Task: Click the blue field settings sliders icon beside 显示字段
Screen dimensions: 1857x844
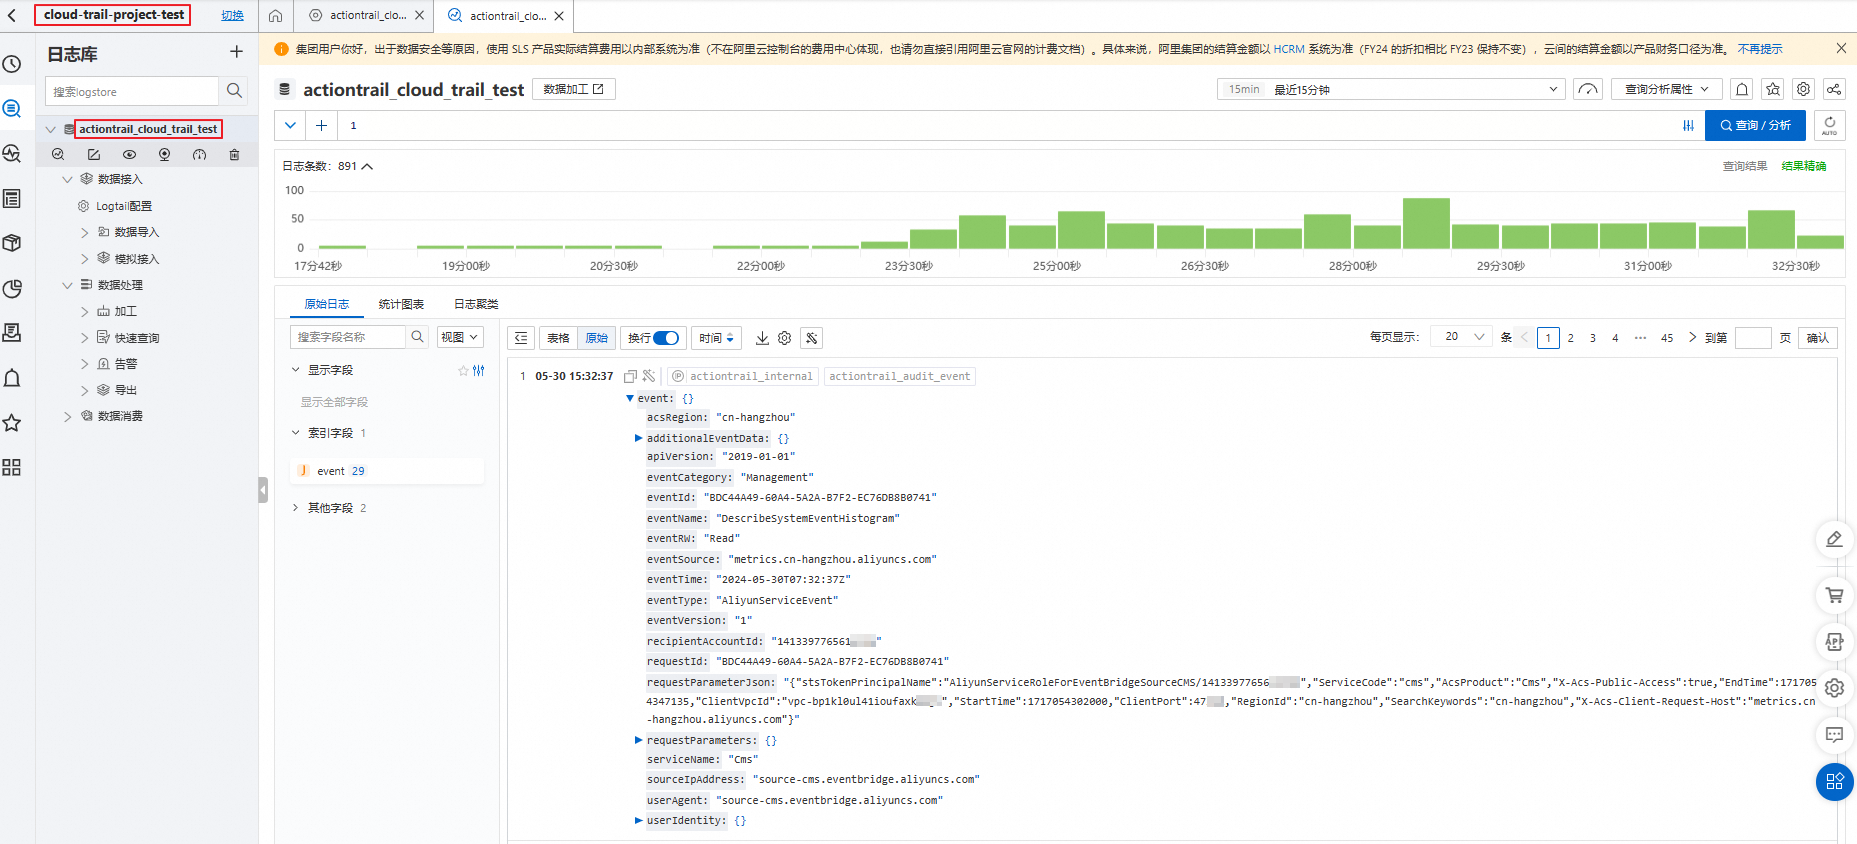Action: (479, 370)
